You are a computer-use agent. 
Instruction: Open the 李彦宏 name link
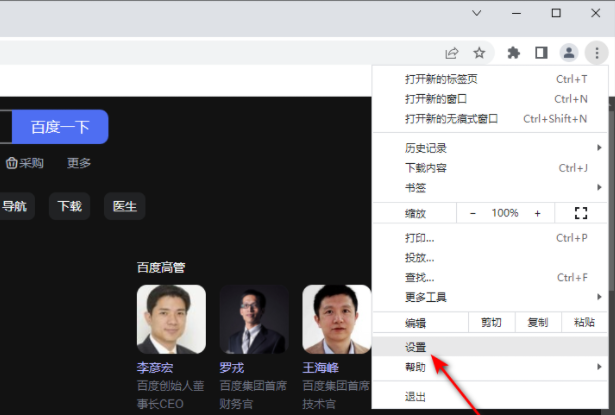point(155,368)
